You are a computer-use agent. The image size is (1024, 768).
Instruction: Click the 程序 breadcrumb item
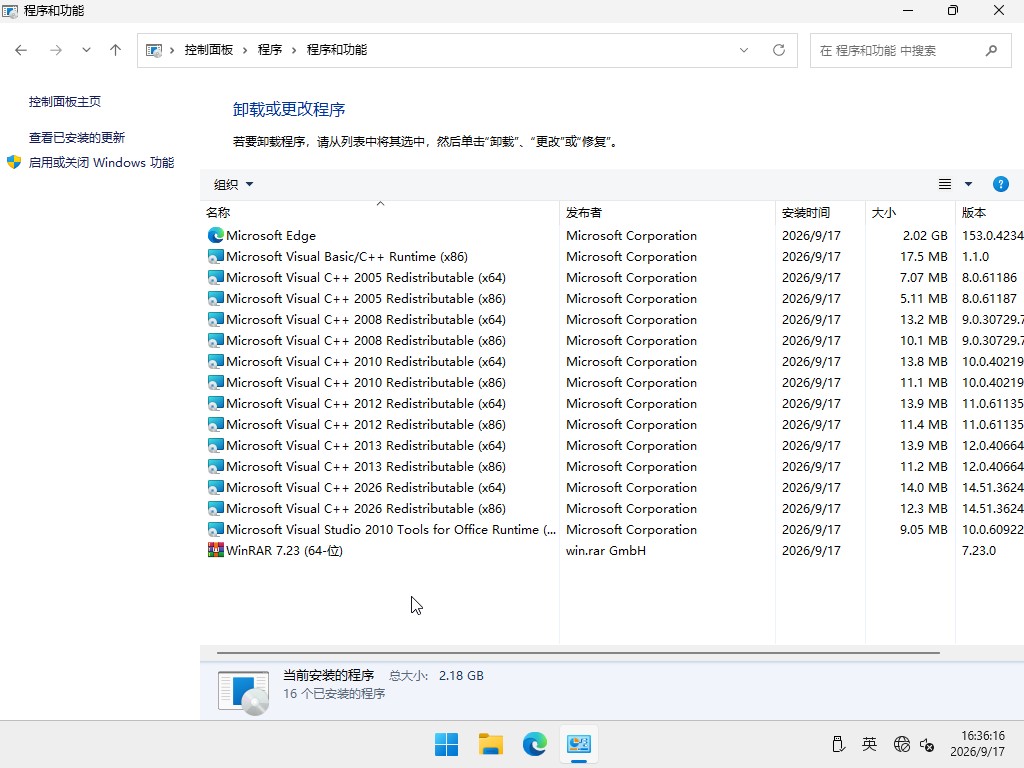click(x=270, y=50)
